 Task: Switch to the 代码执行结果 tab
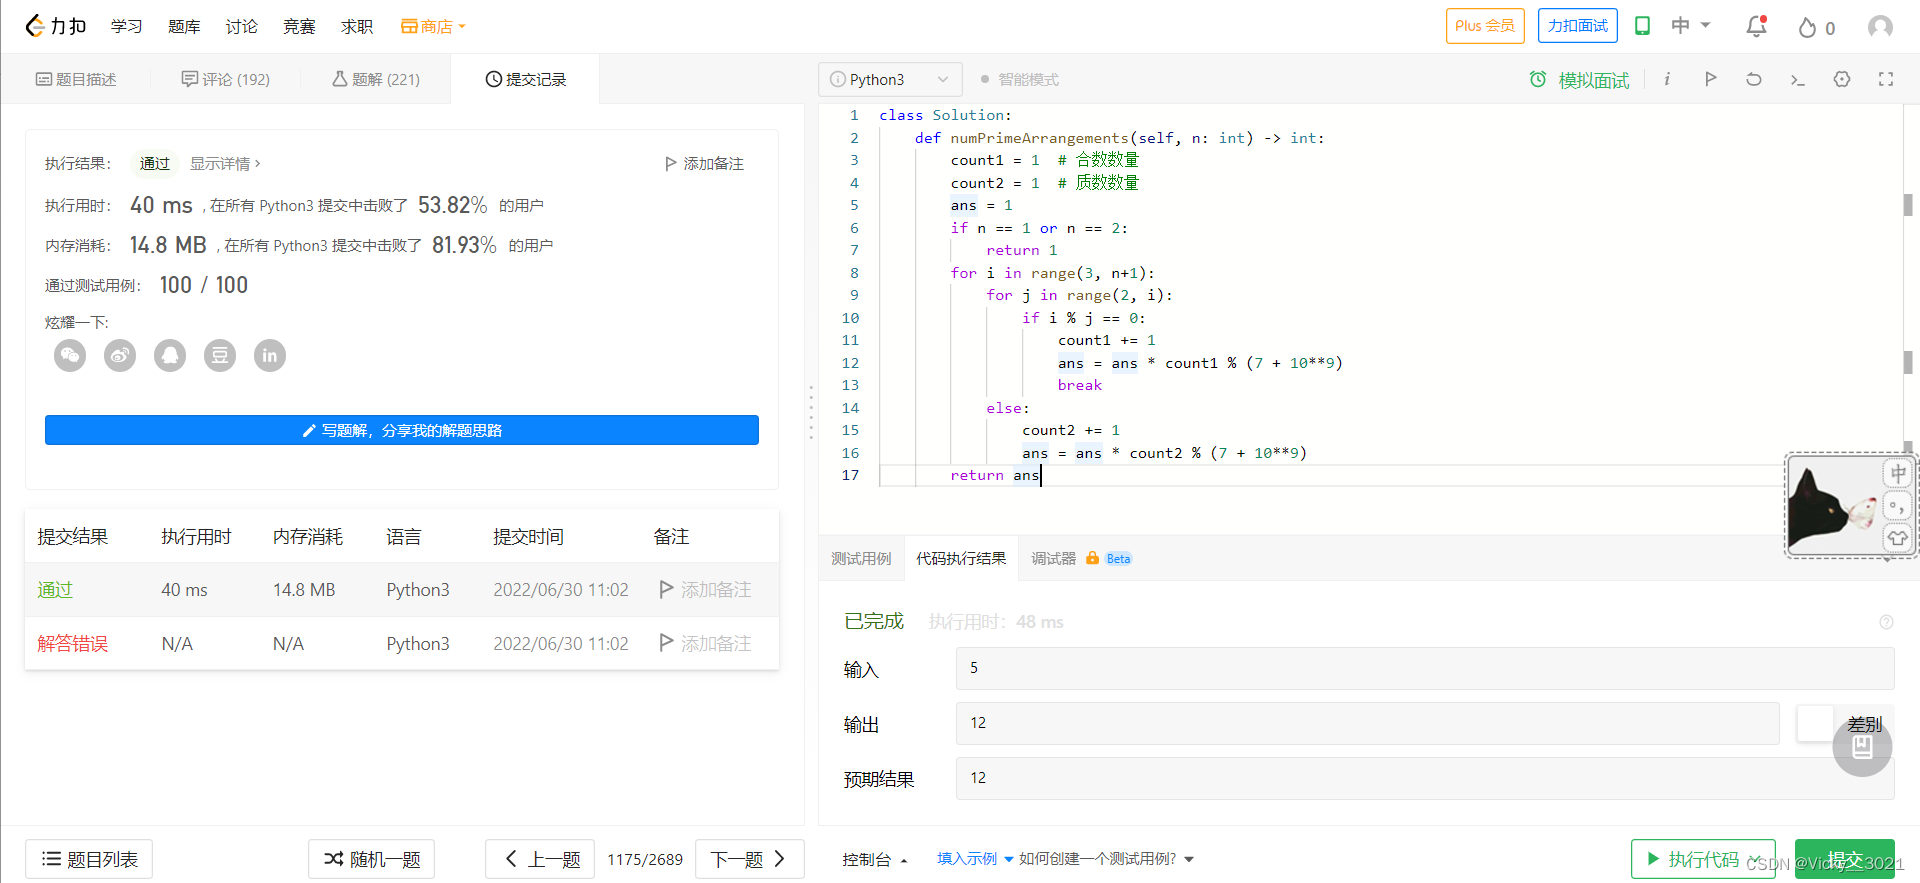pyautogui.click(x=961, y=558)
